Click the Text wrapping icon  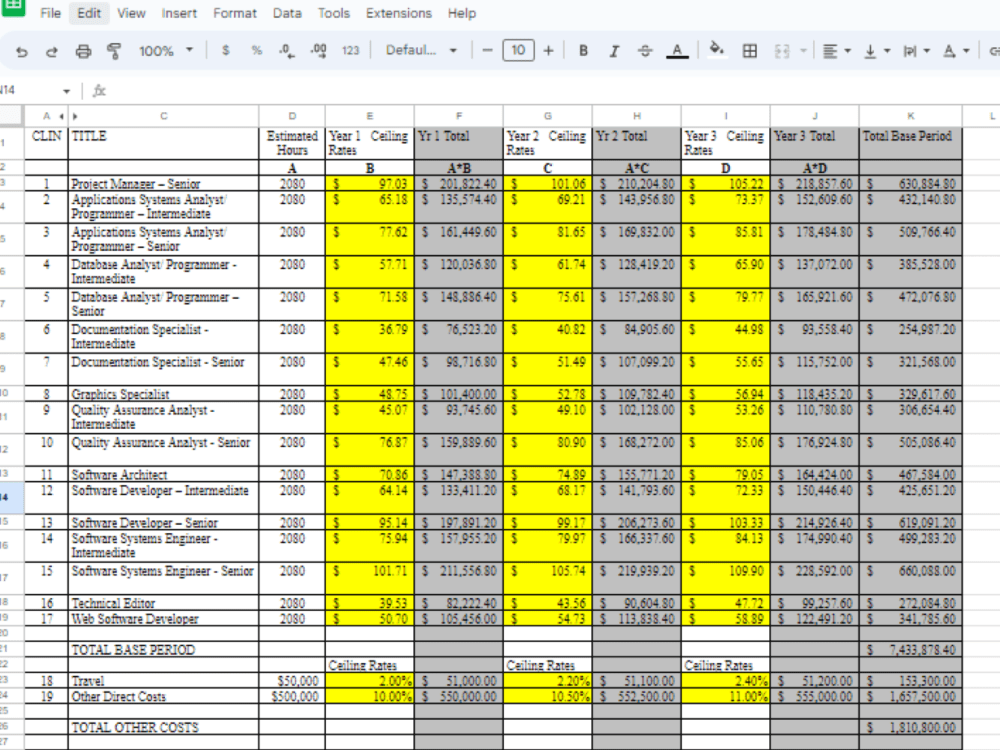tap(910, 51)
